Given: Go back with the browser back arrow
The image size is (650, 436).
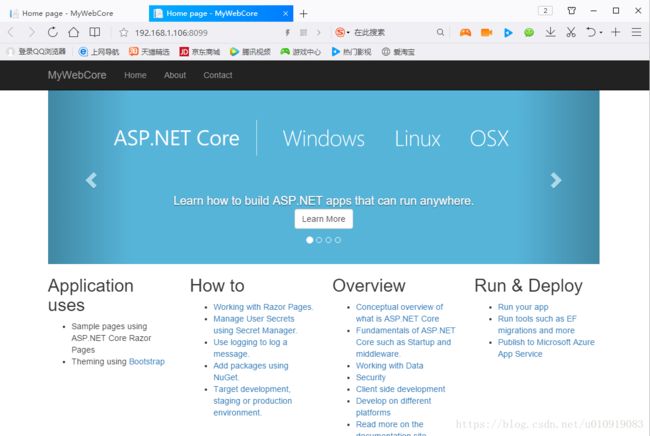Looking at the screenshot, I should (x=11, y=32).
